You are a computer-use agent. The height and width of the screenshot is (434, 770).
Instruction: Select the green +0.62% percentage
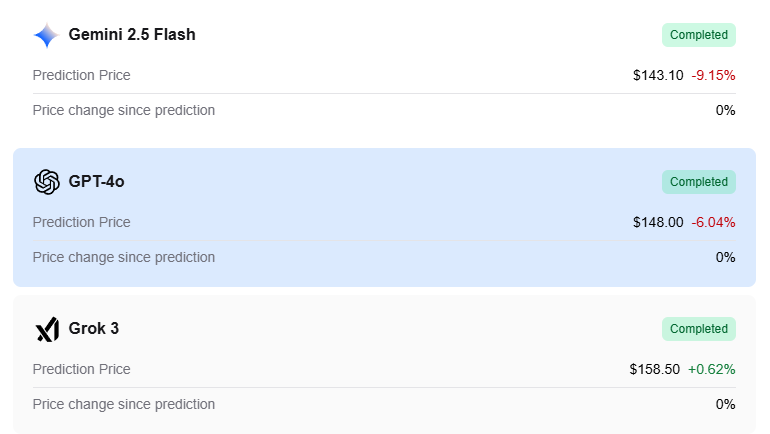pyautogui.click(x=711, y=369)
